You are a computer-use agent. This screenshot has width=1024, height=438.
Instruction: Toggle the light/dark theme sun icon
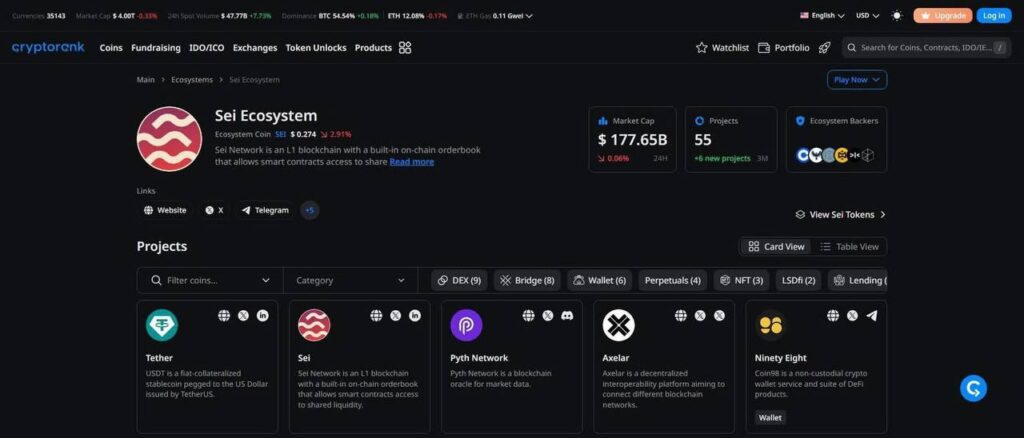click(x=896, y=15)
